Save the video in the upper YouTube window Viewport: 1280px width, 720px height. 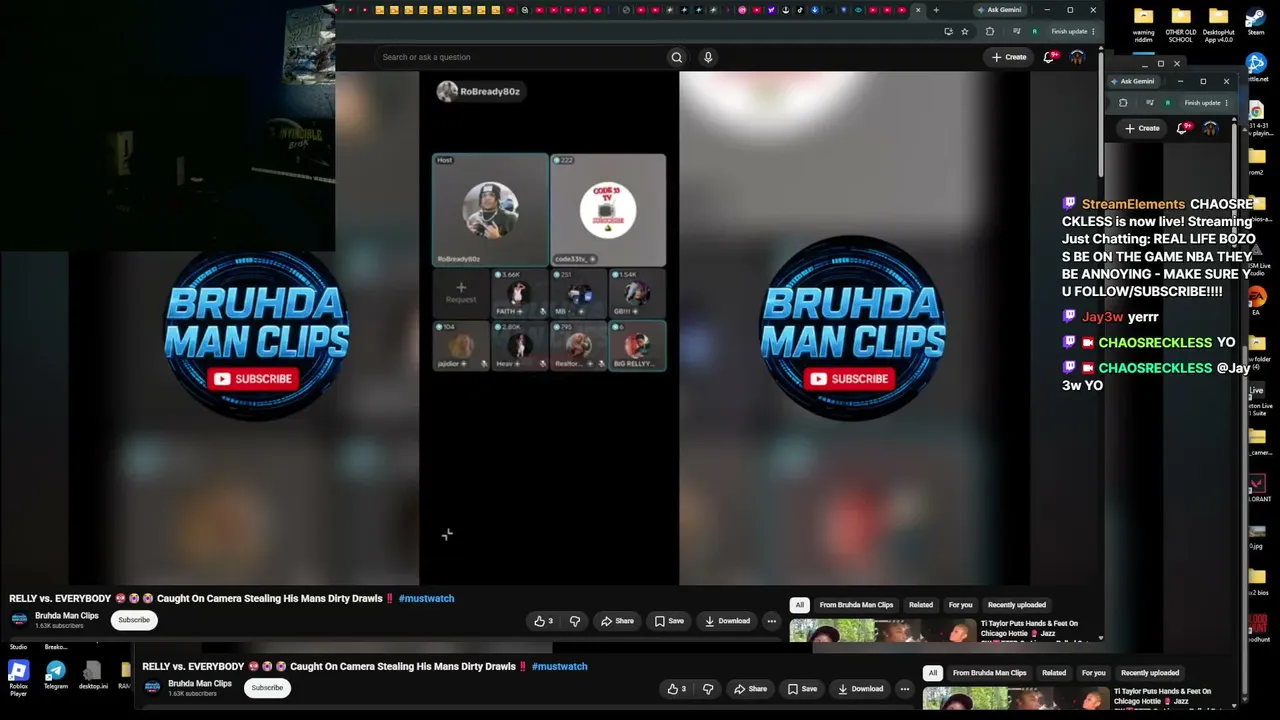click(669, 621)
